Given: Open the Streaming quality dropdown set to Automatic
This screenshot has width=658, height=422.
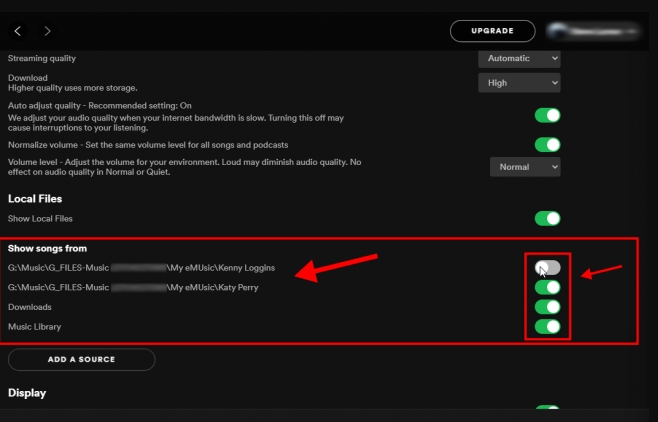Looking at the screenshot, I should tap(518, 59).
